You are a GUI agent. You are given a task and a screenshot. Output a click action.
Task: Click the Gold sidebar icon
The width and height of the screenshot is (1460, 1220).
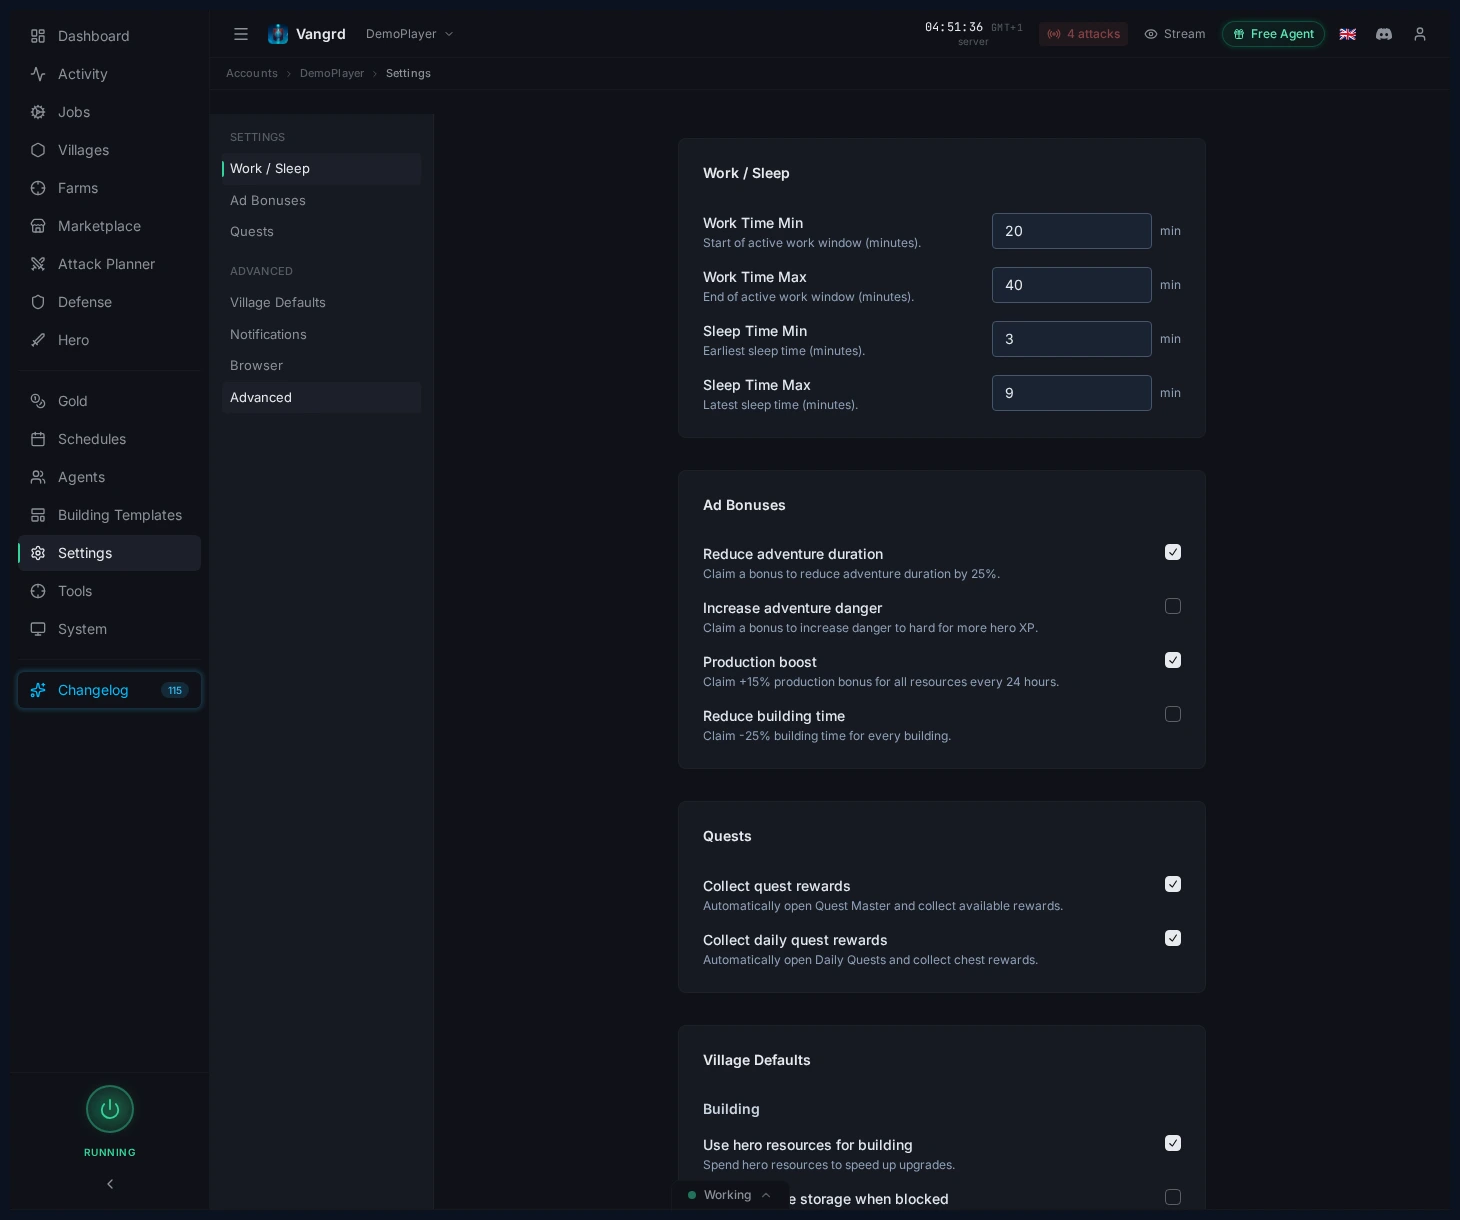(37, 401)
